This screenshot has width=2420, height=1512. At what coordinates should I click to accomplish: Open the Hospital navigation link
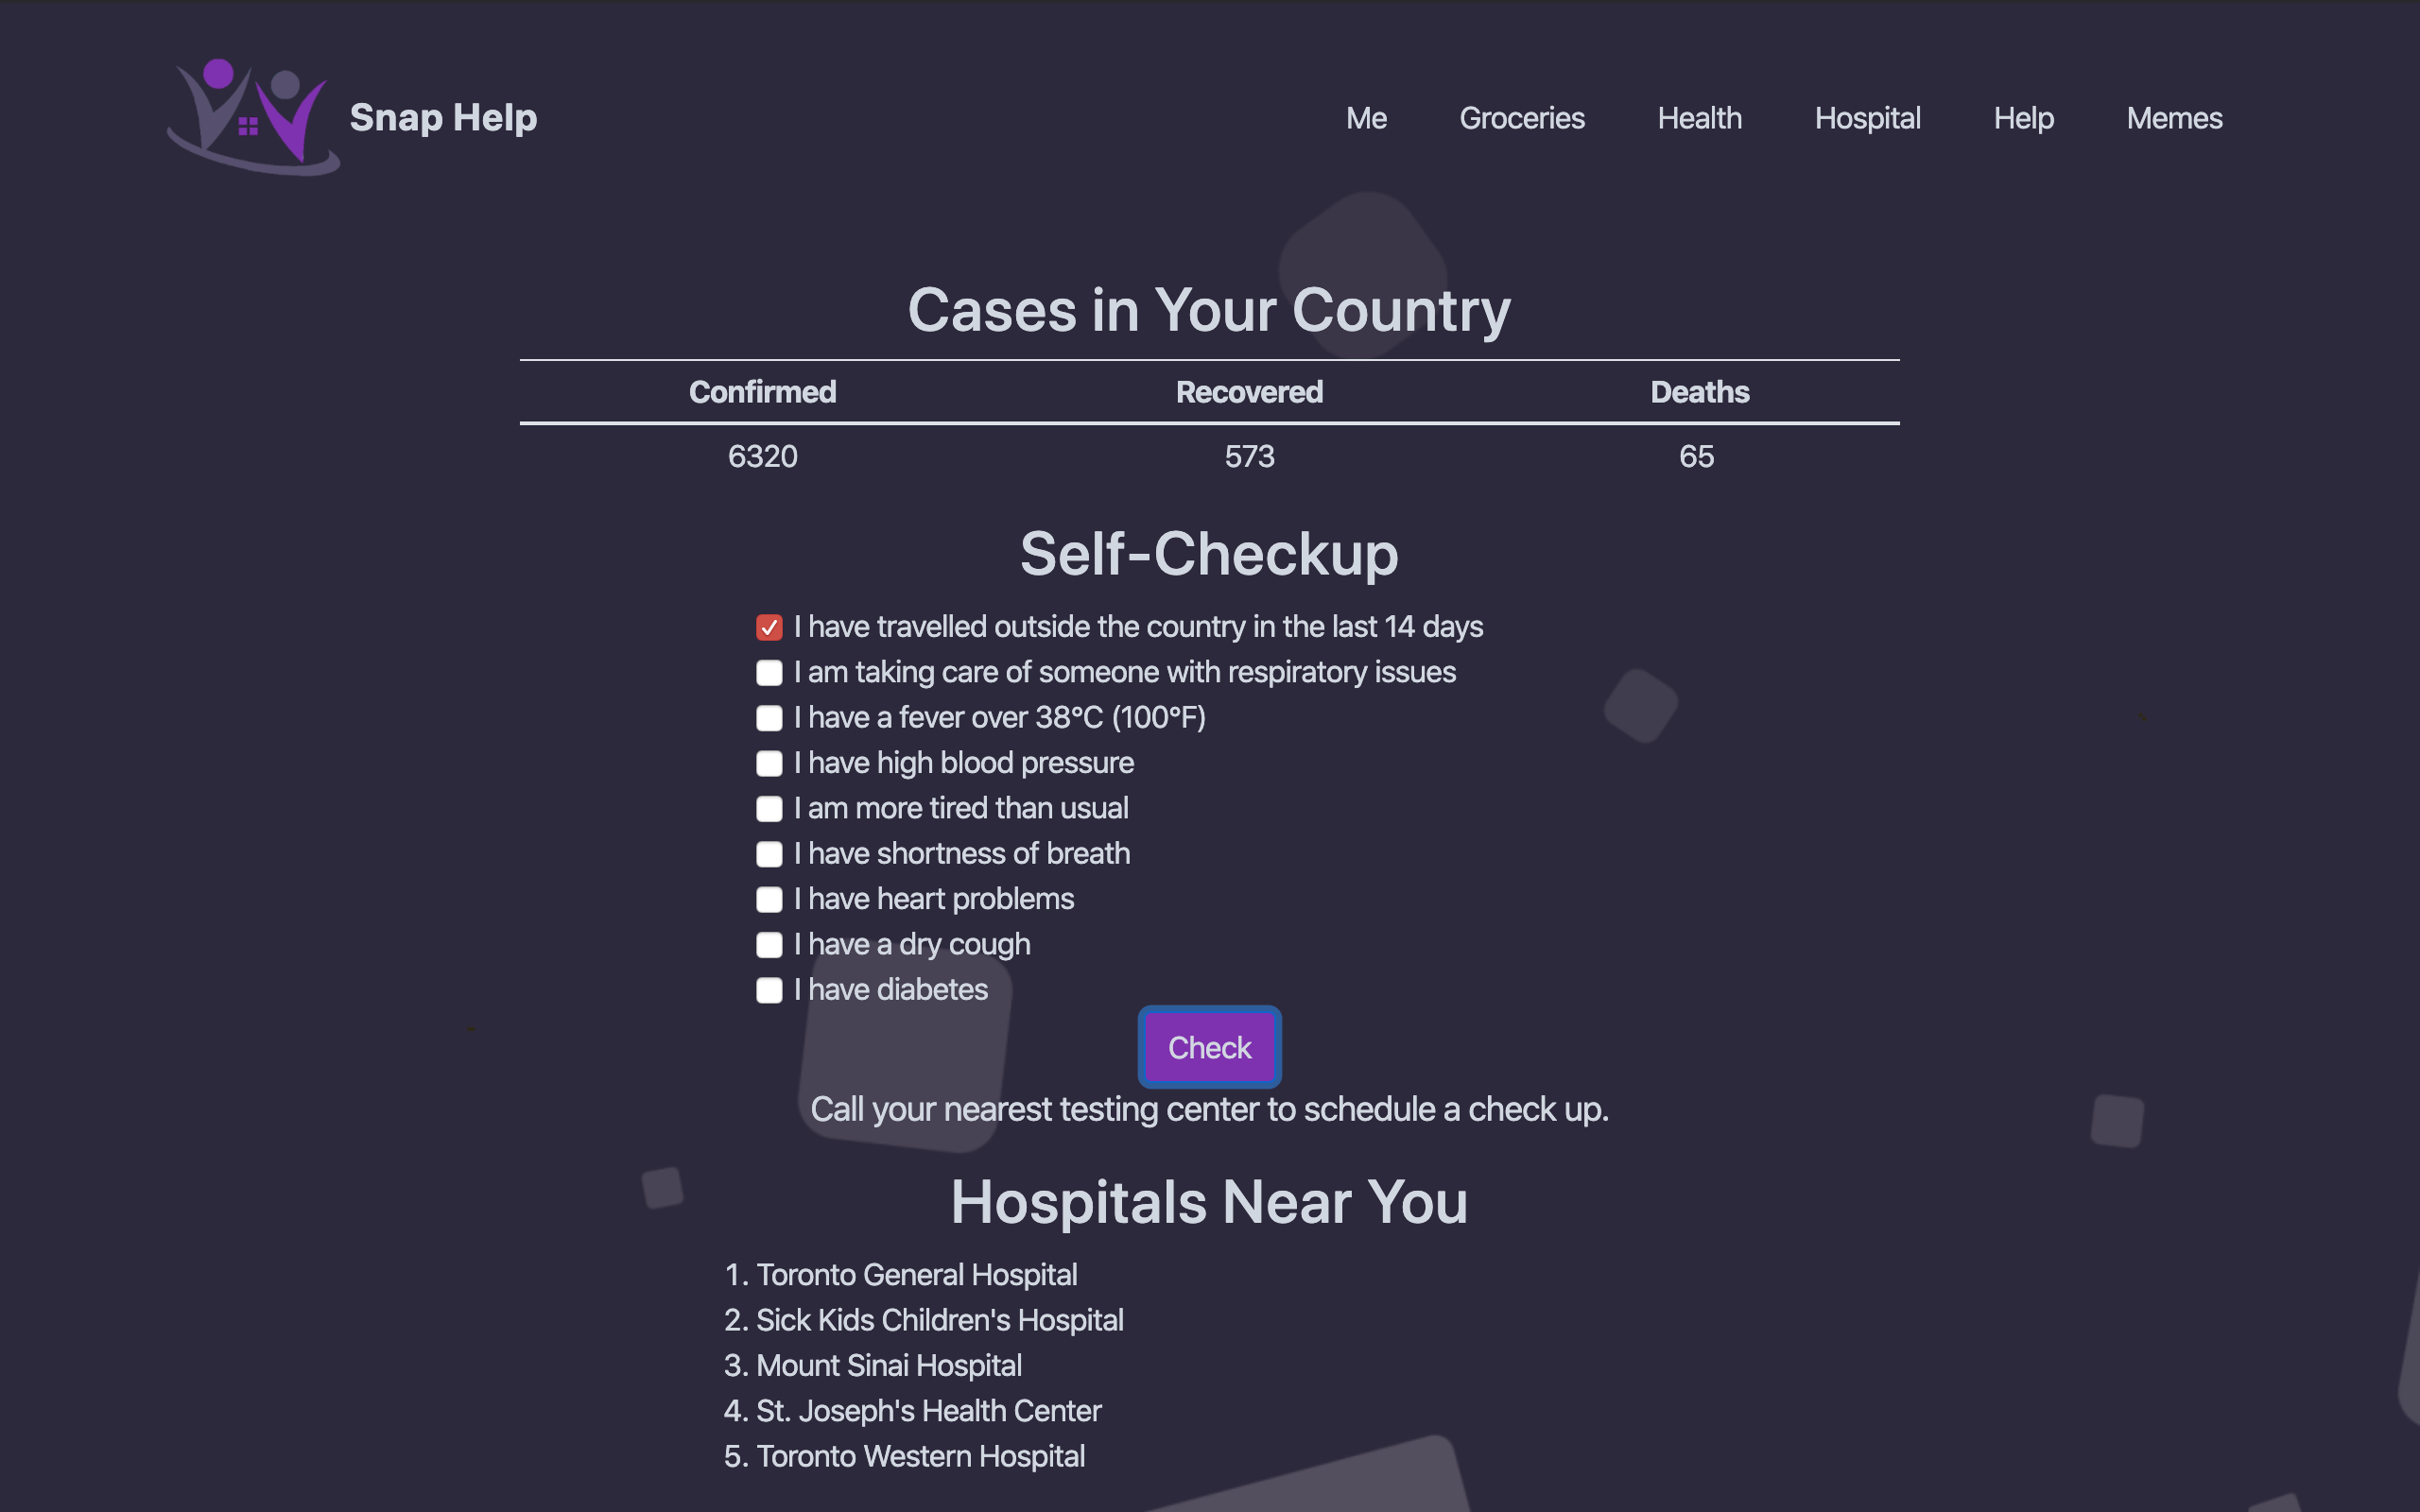pyautogui.click(x=1868, y=118)
